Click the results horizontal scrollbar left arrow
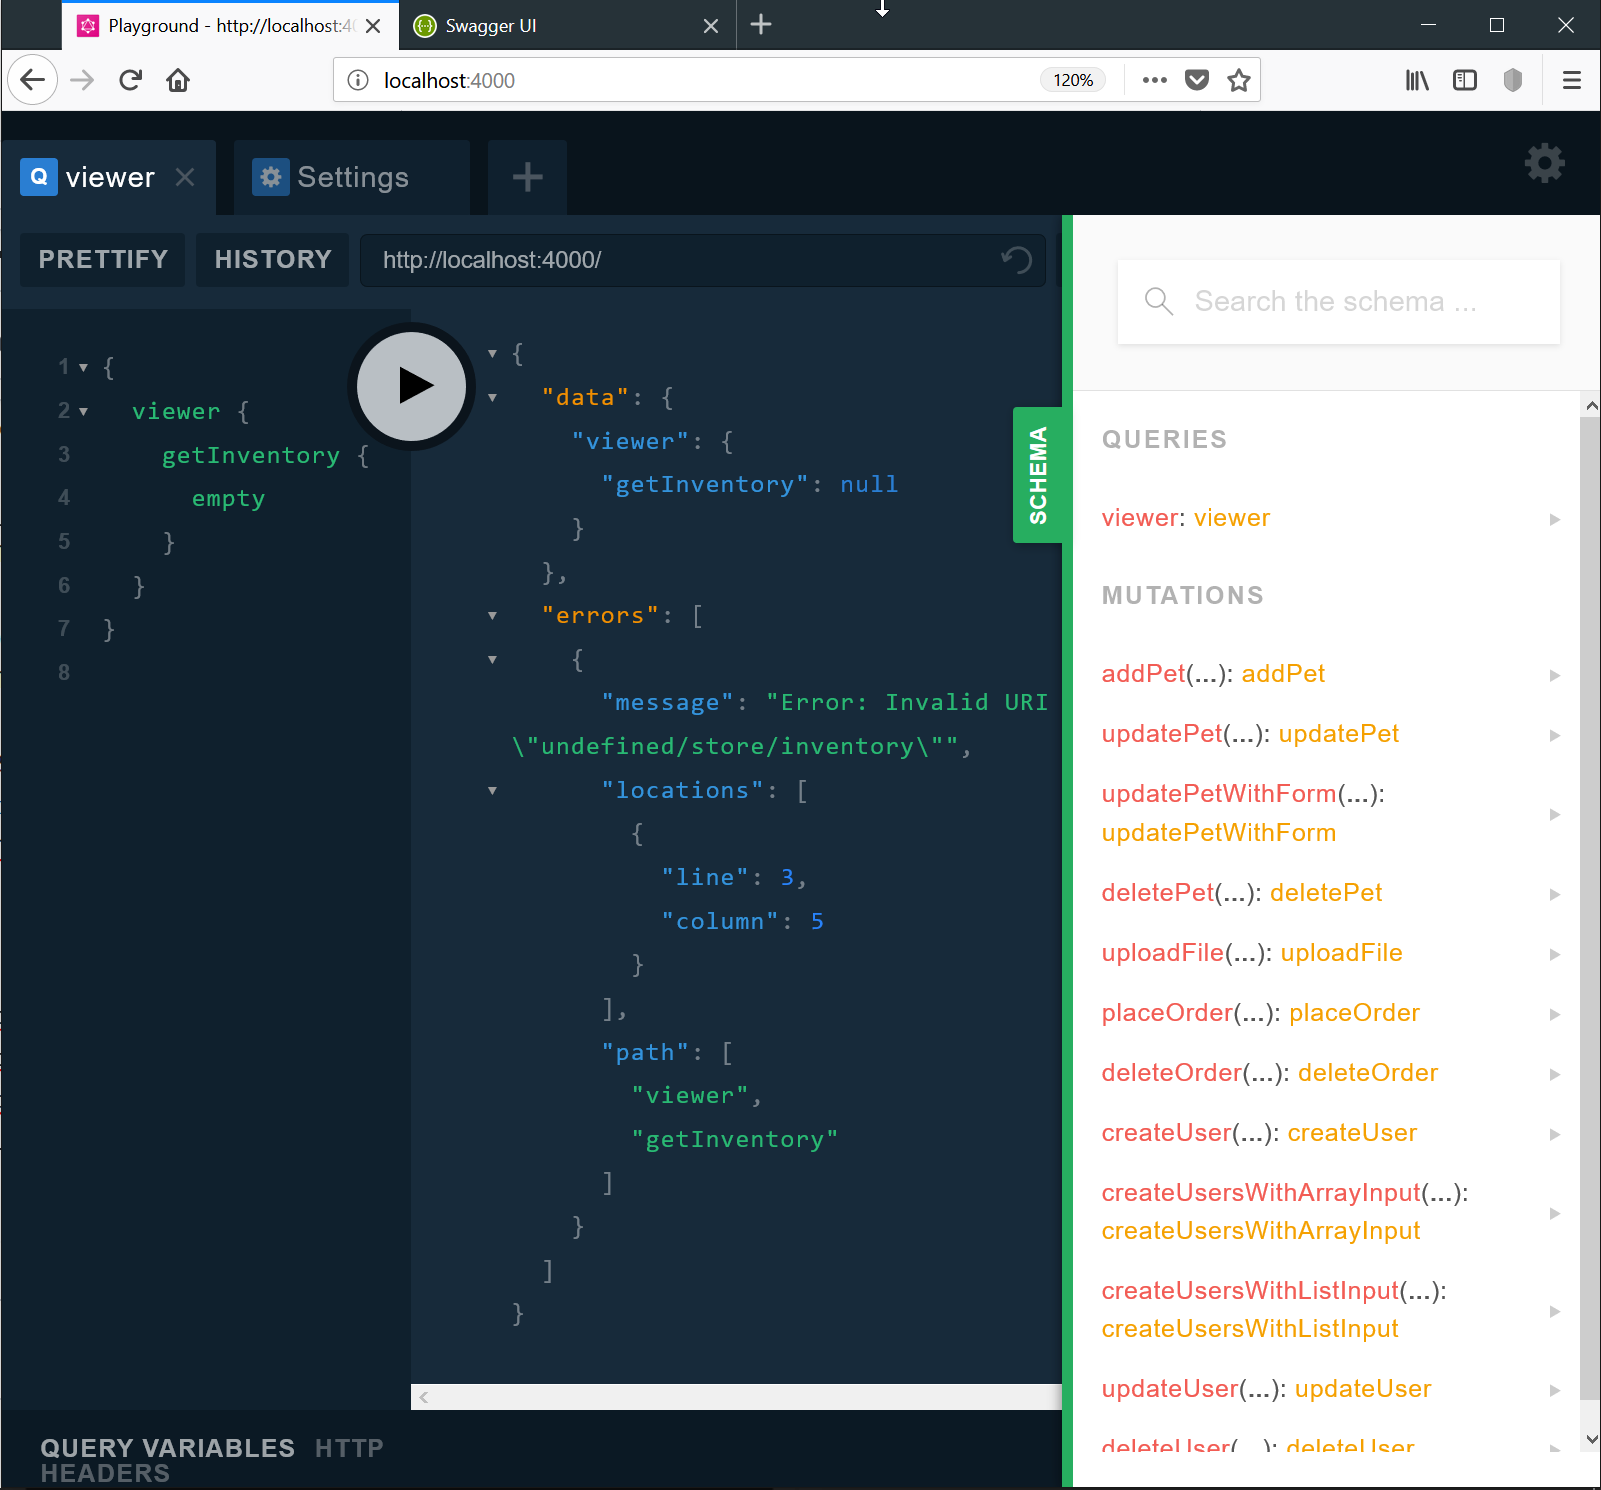This screenshot has width=1601, height=1490. click(424, 1397)
